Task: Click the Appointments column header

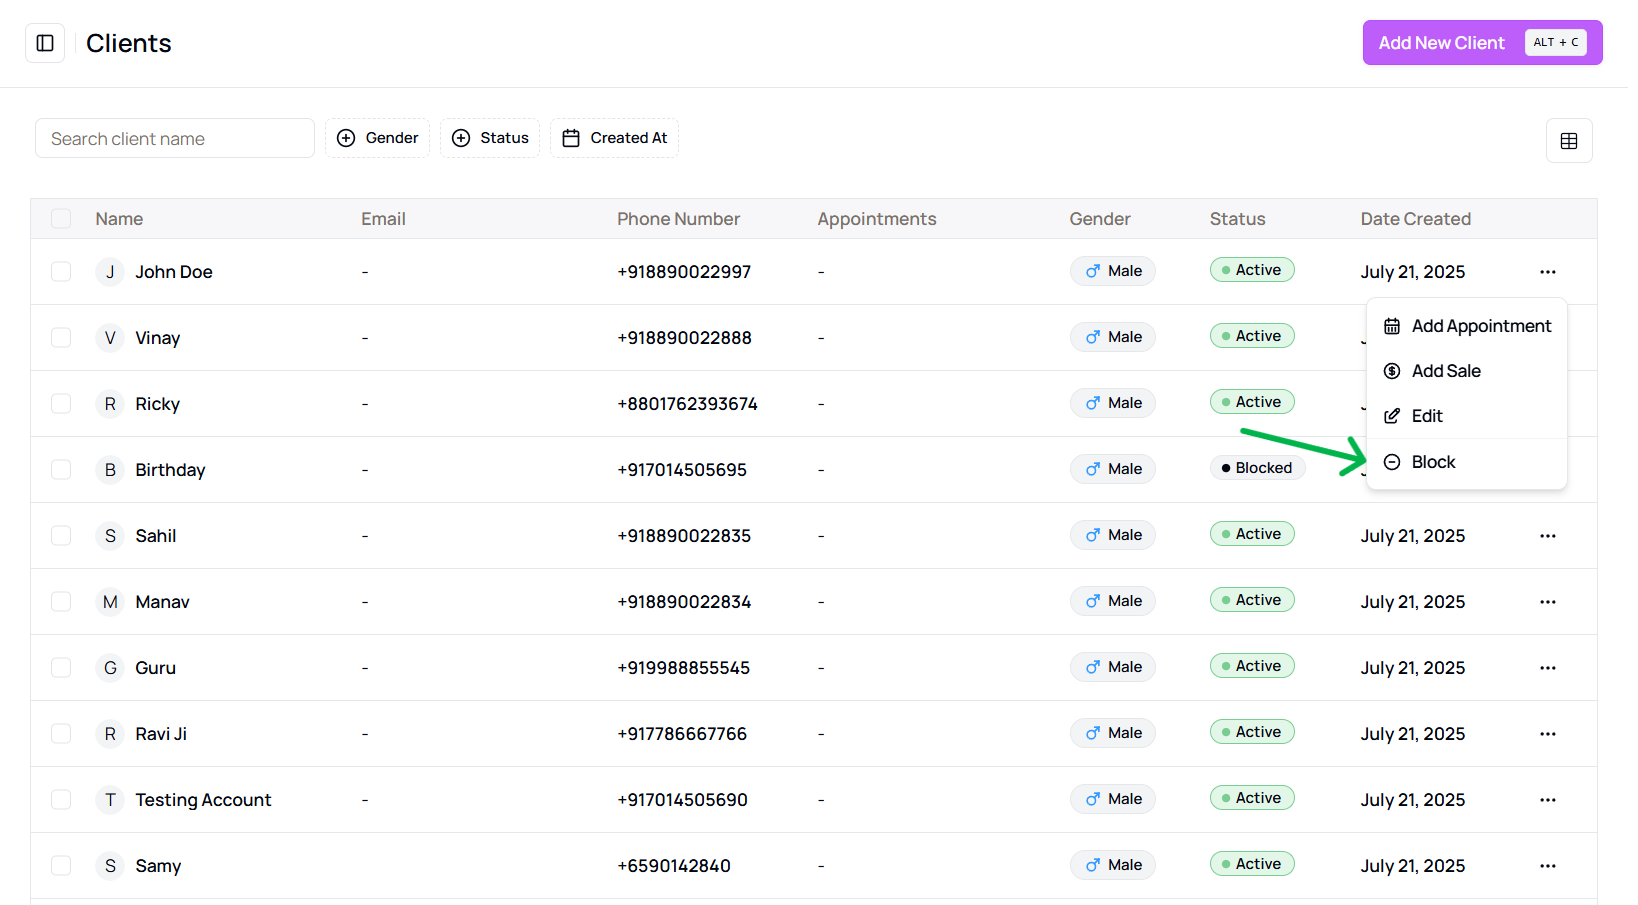Action: point(877,219)
